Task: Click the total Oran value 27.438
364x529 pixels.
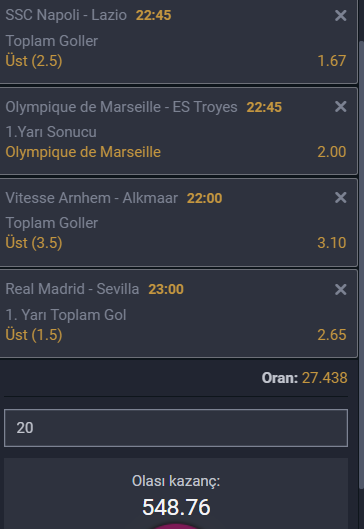Action: tap(325, 378)
